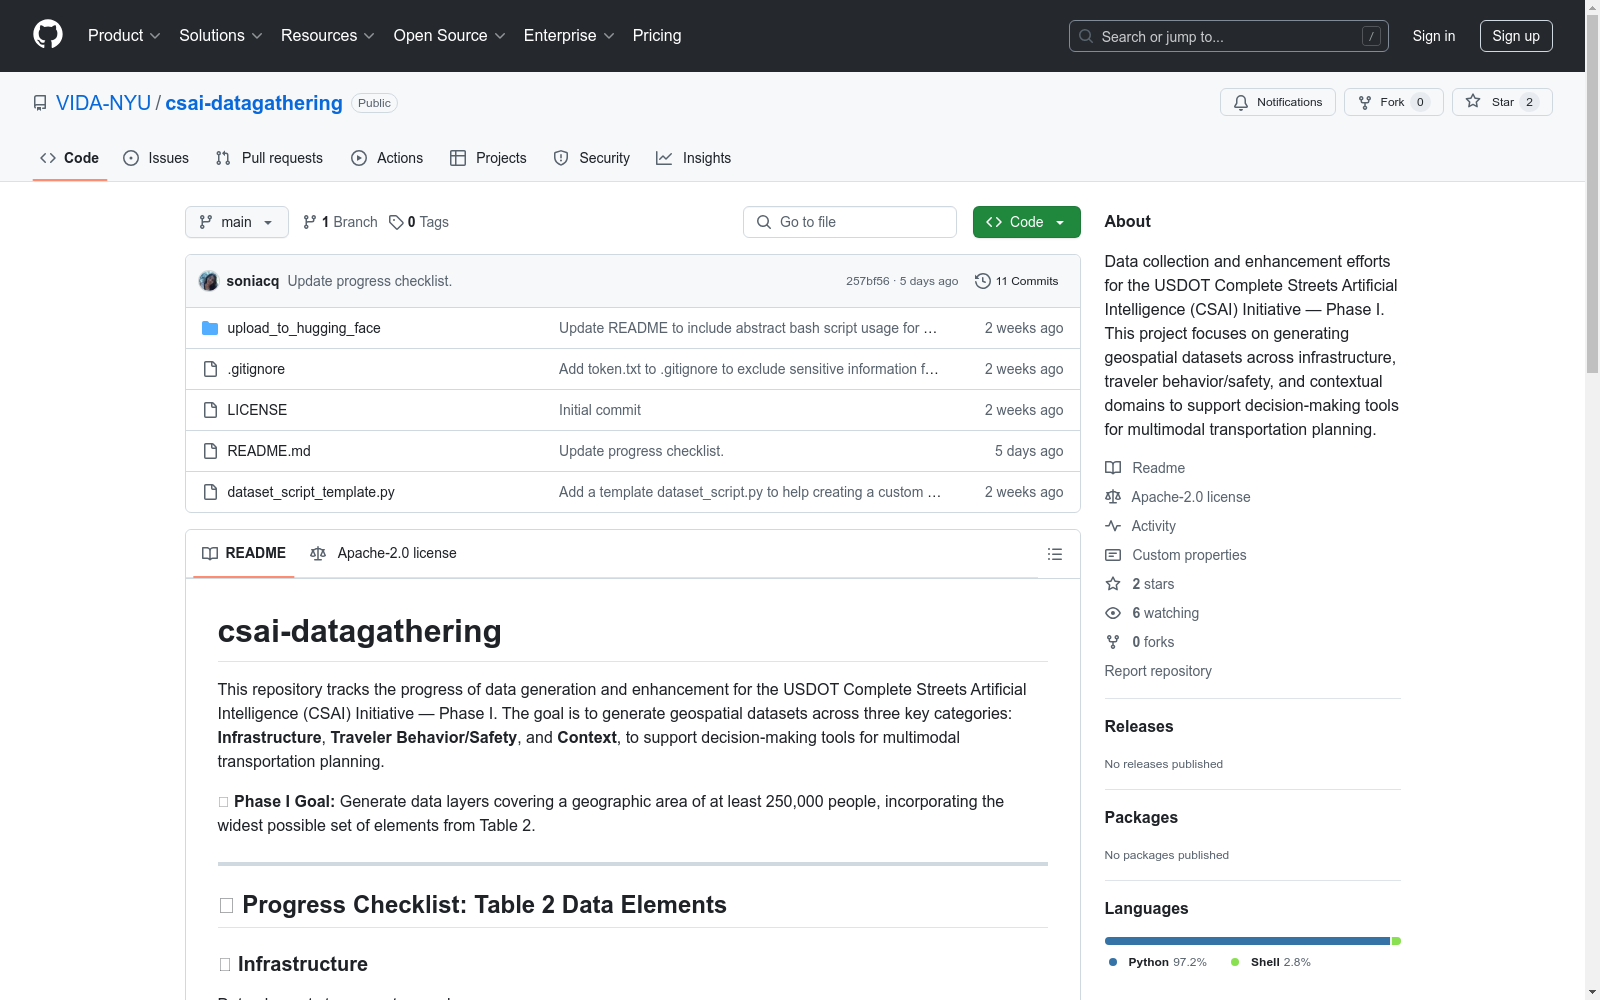Open the Issues tab
The image size is (1600, 1000).
156,158
